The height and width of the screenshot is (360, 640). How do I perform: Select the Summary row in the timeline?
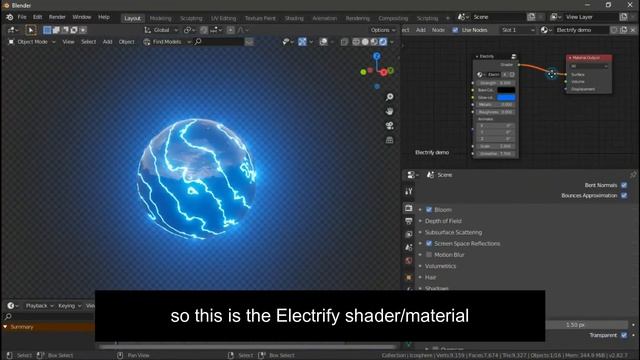click(48, 327)
